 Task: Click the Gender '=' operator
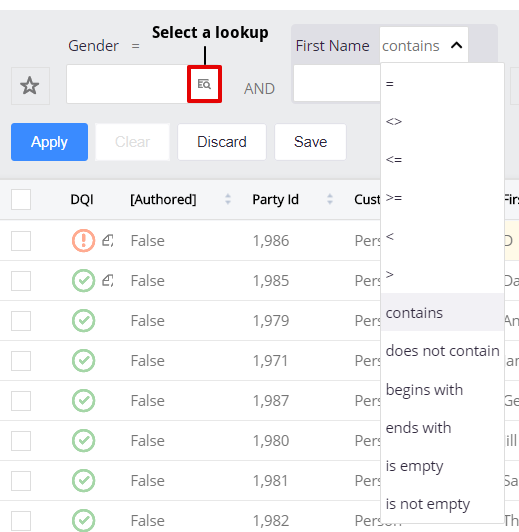(136, 45)
